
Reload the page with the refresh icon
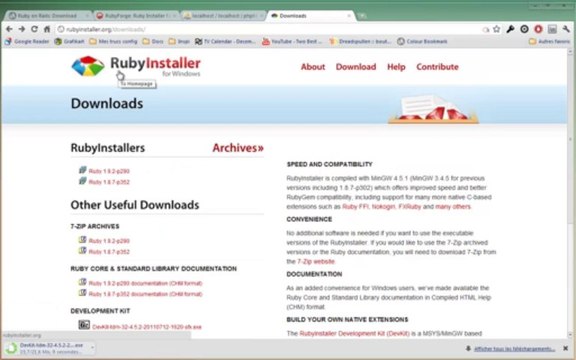click(34, 29)
